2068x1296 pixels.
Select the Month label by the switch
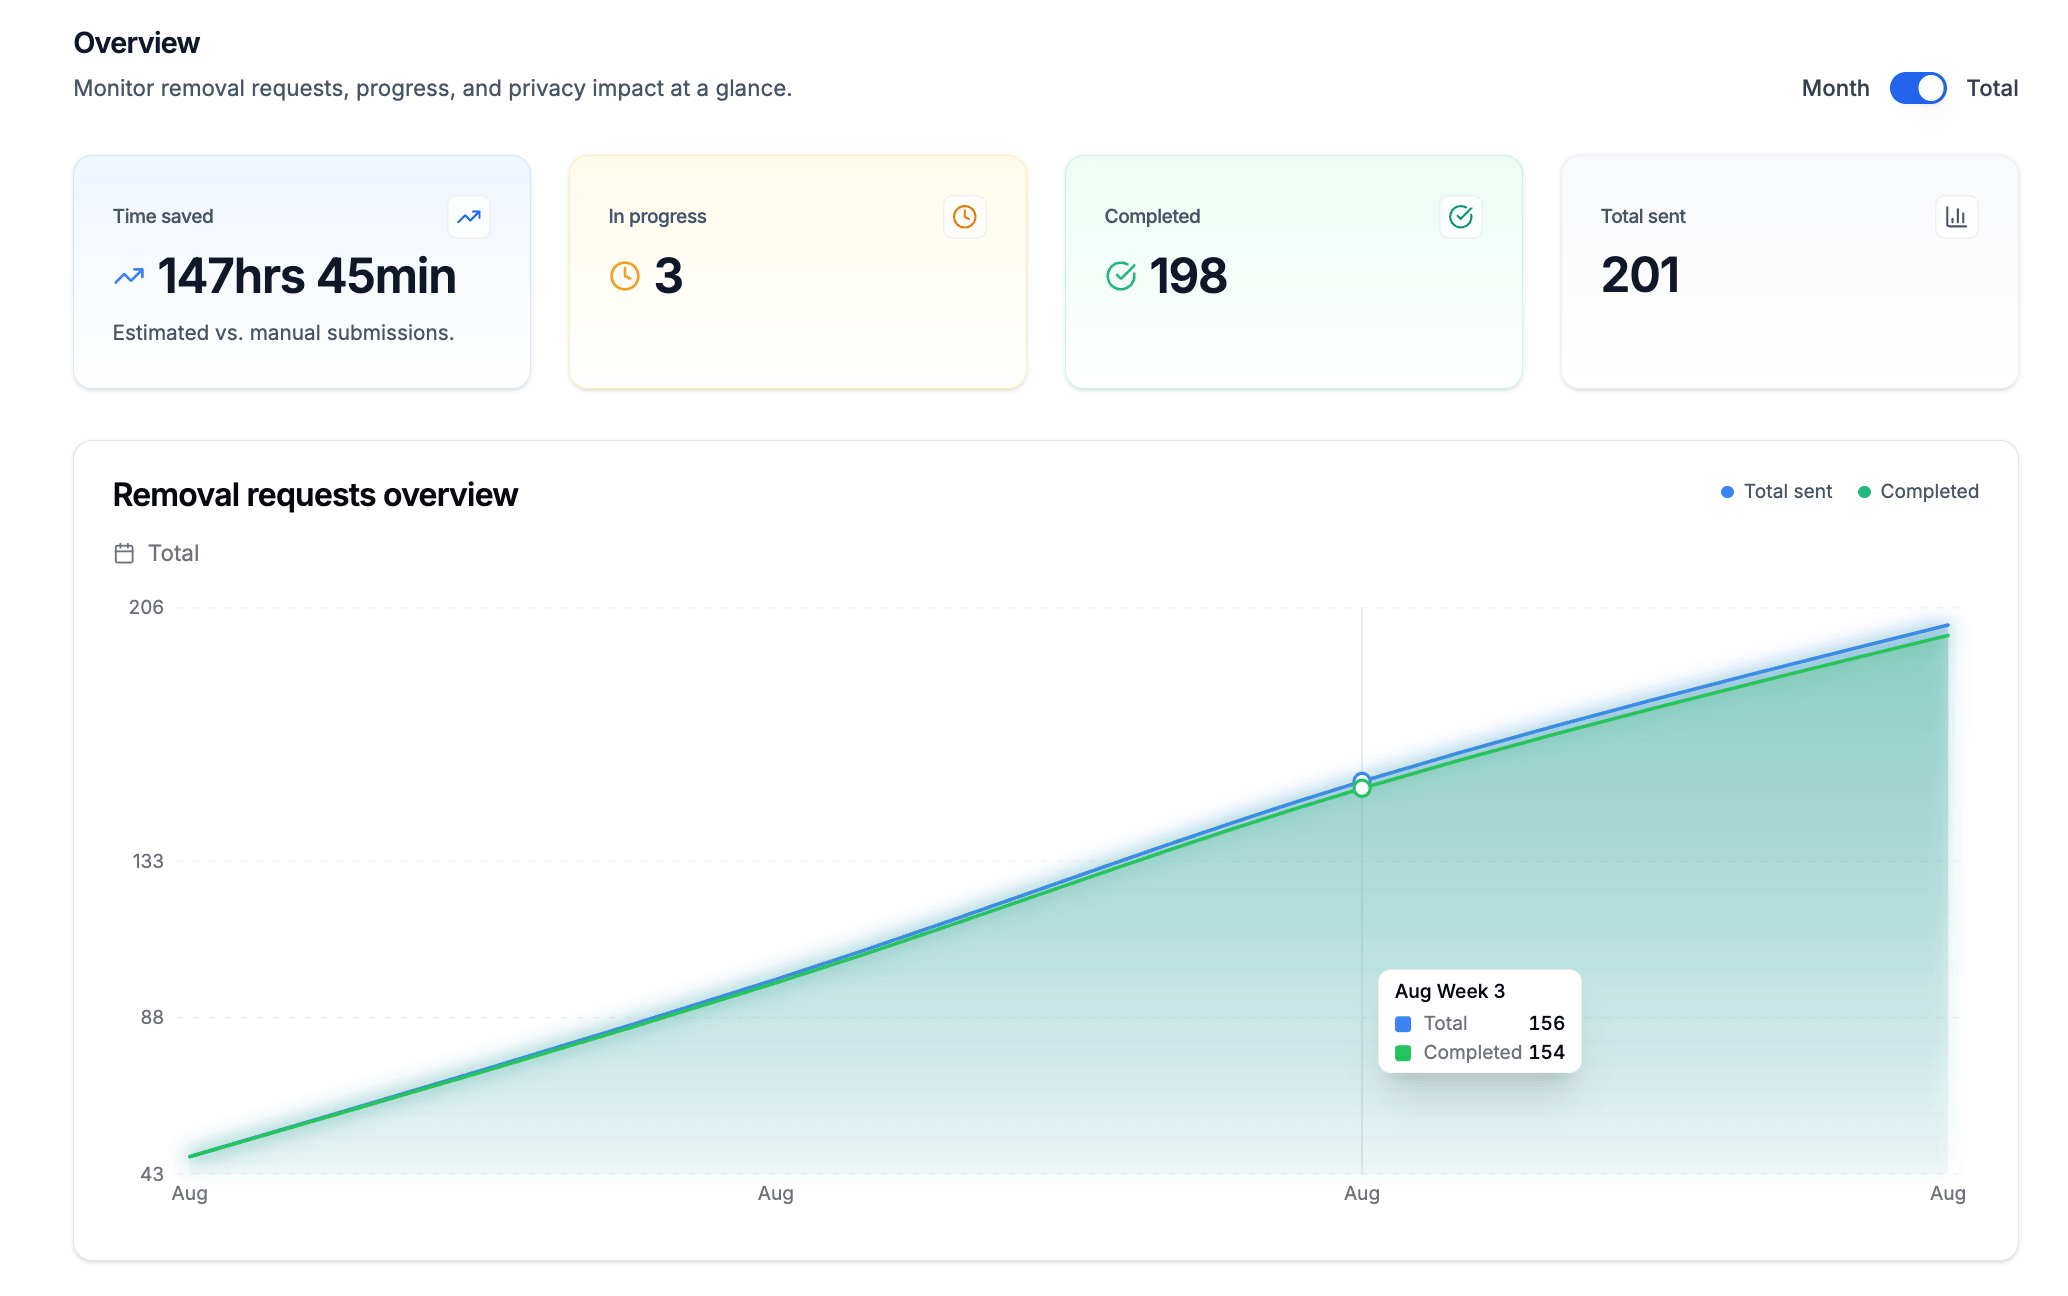click(1835, 88)
